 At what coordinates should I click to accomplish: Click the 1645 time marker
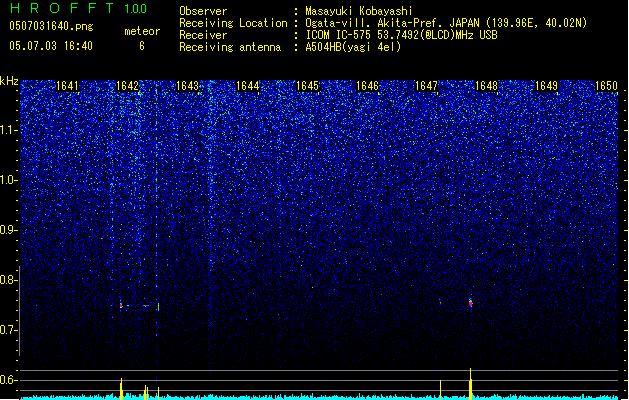[x=307, y=85]
